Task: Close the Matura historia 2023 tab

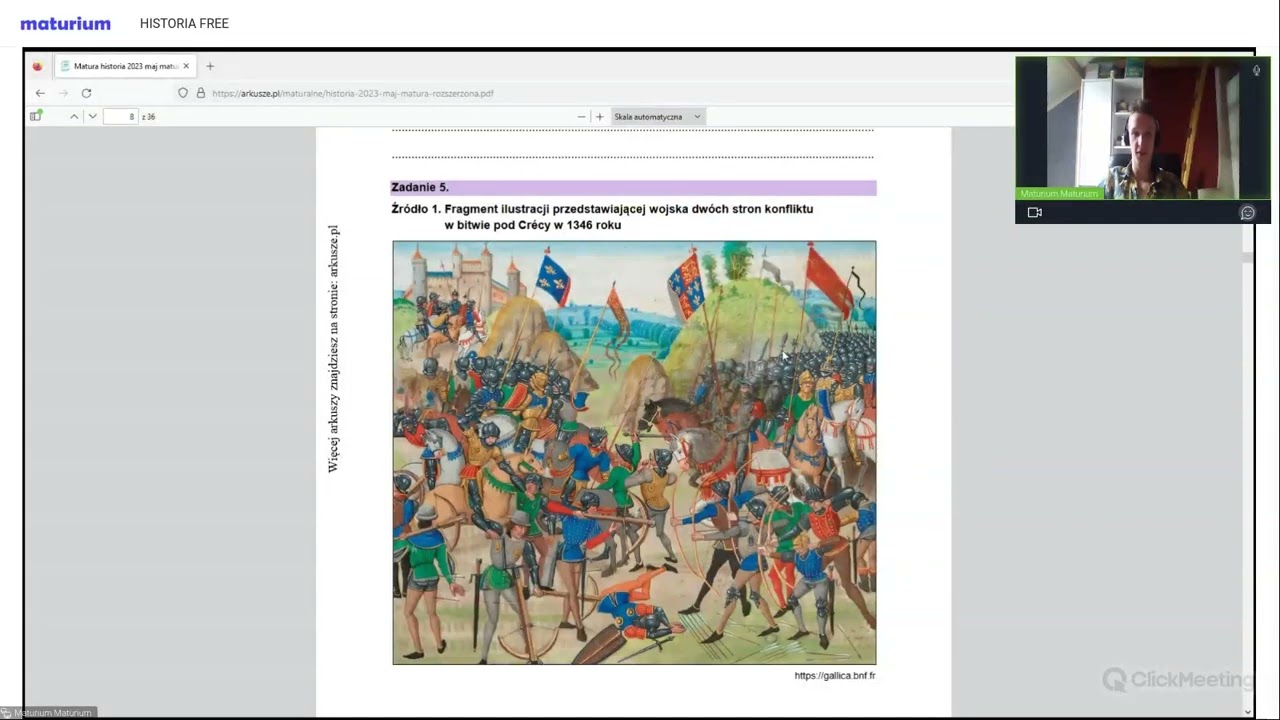Action: click(186, 66)
